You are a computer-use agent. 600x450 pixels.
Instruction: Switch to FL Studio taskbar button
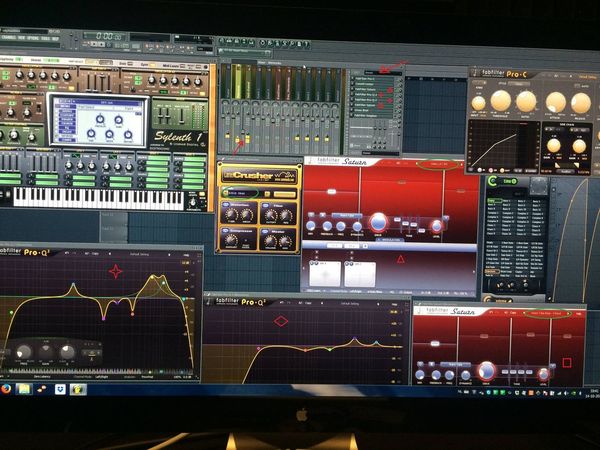[78, 390]
